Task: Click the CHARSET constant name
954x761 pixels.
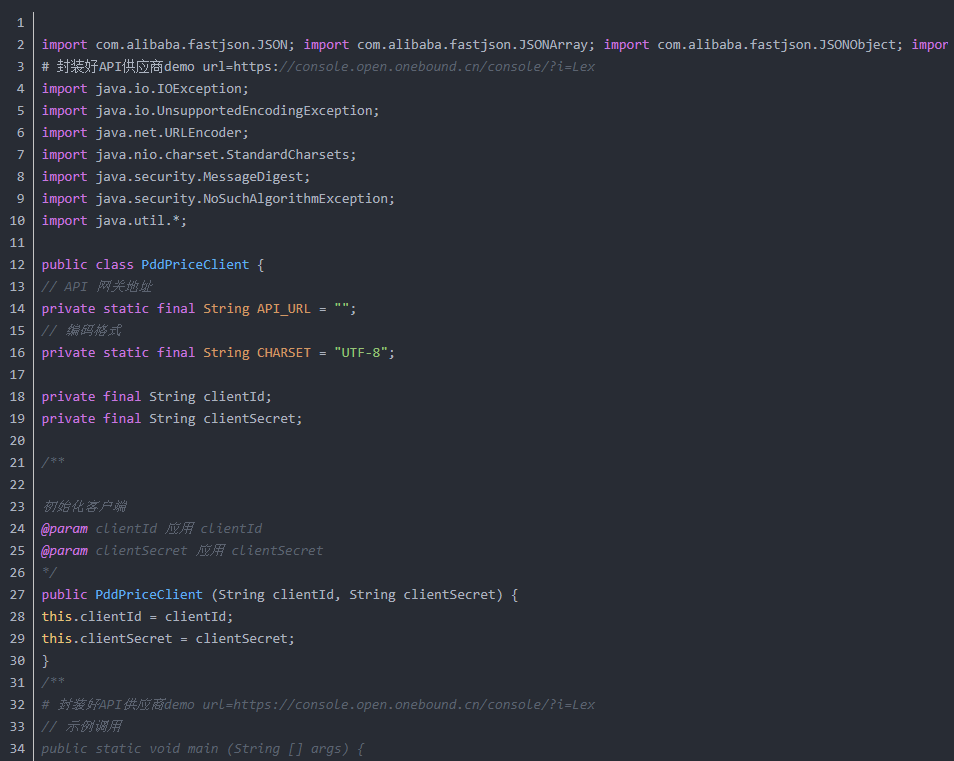Action: (284, 352)
